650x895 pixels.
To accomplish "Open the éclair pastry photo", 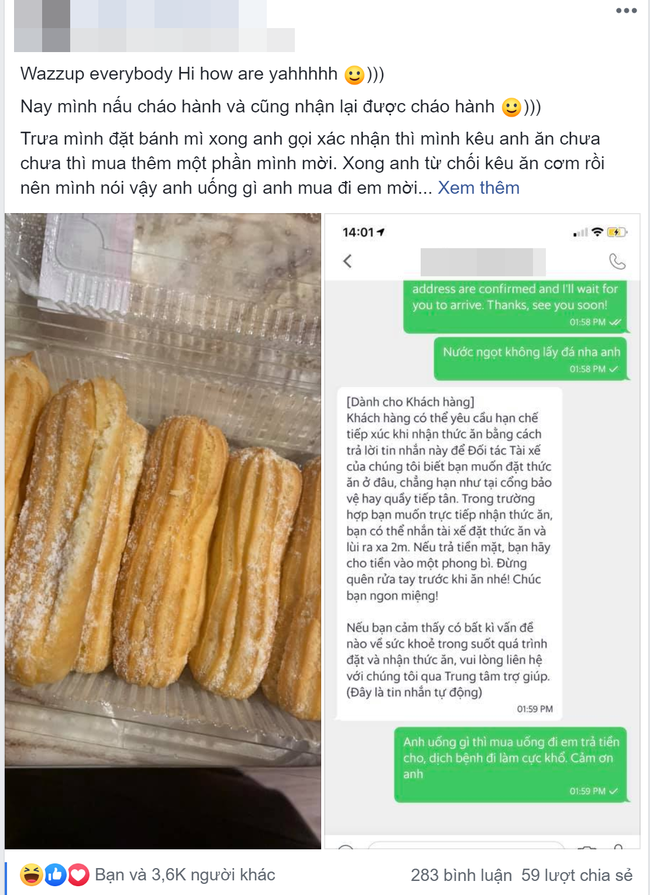I will (163, 530).
